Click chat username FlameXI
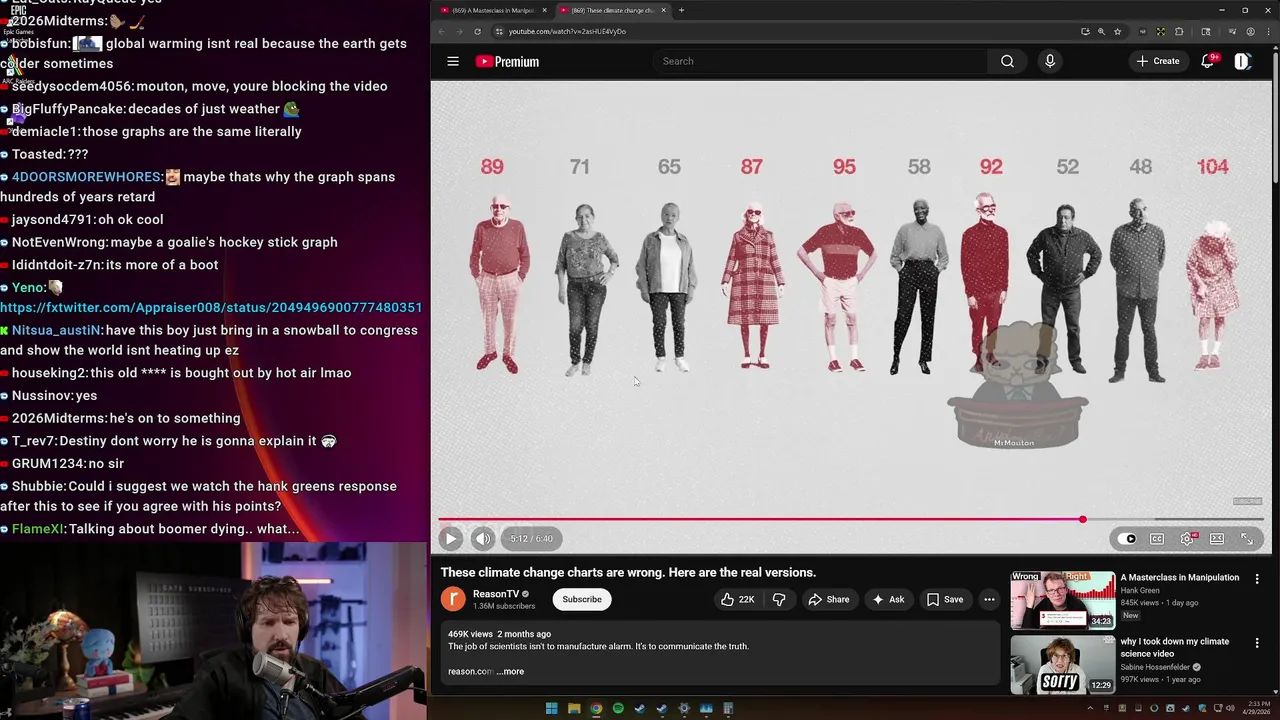The height and width of the screenshot is (720, 1280). point(38,529)
